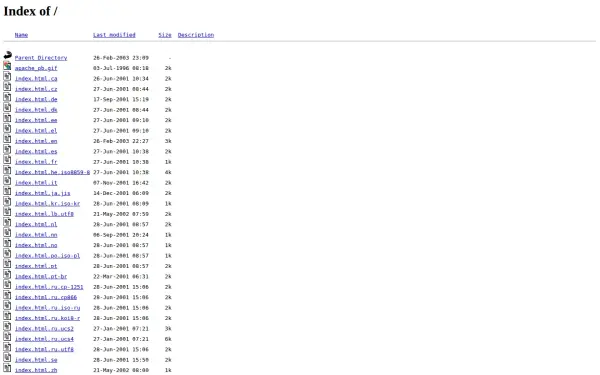
Task: Open the index.html.ru.koi8-r link
Action: (47, 318)
